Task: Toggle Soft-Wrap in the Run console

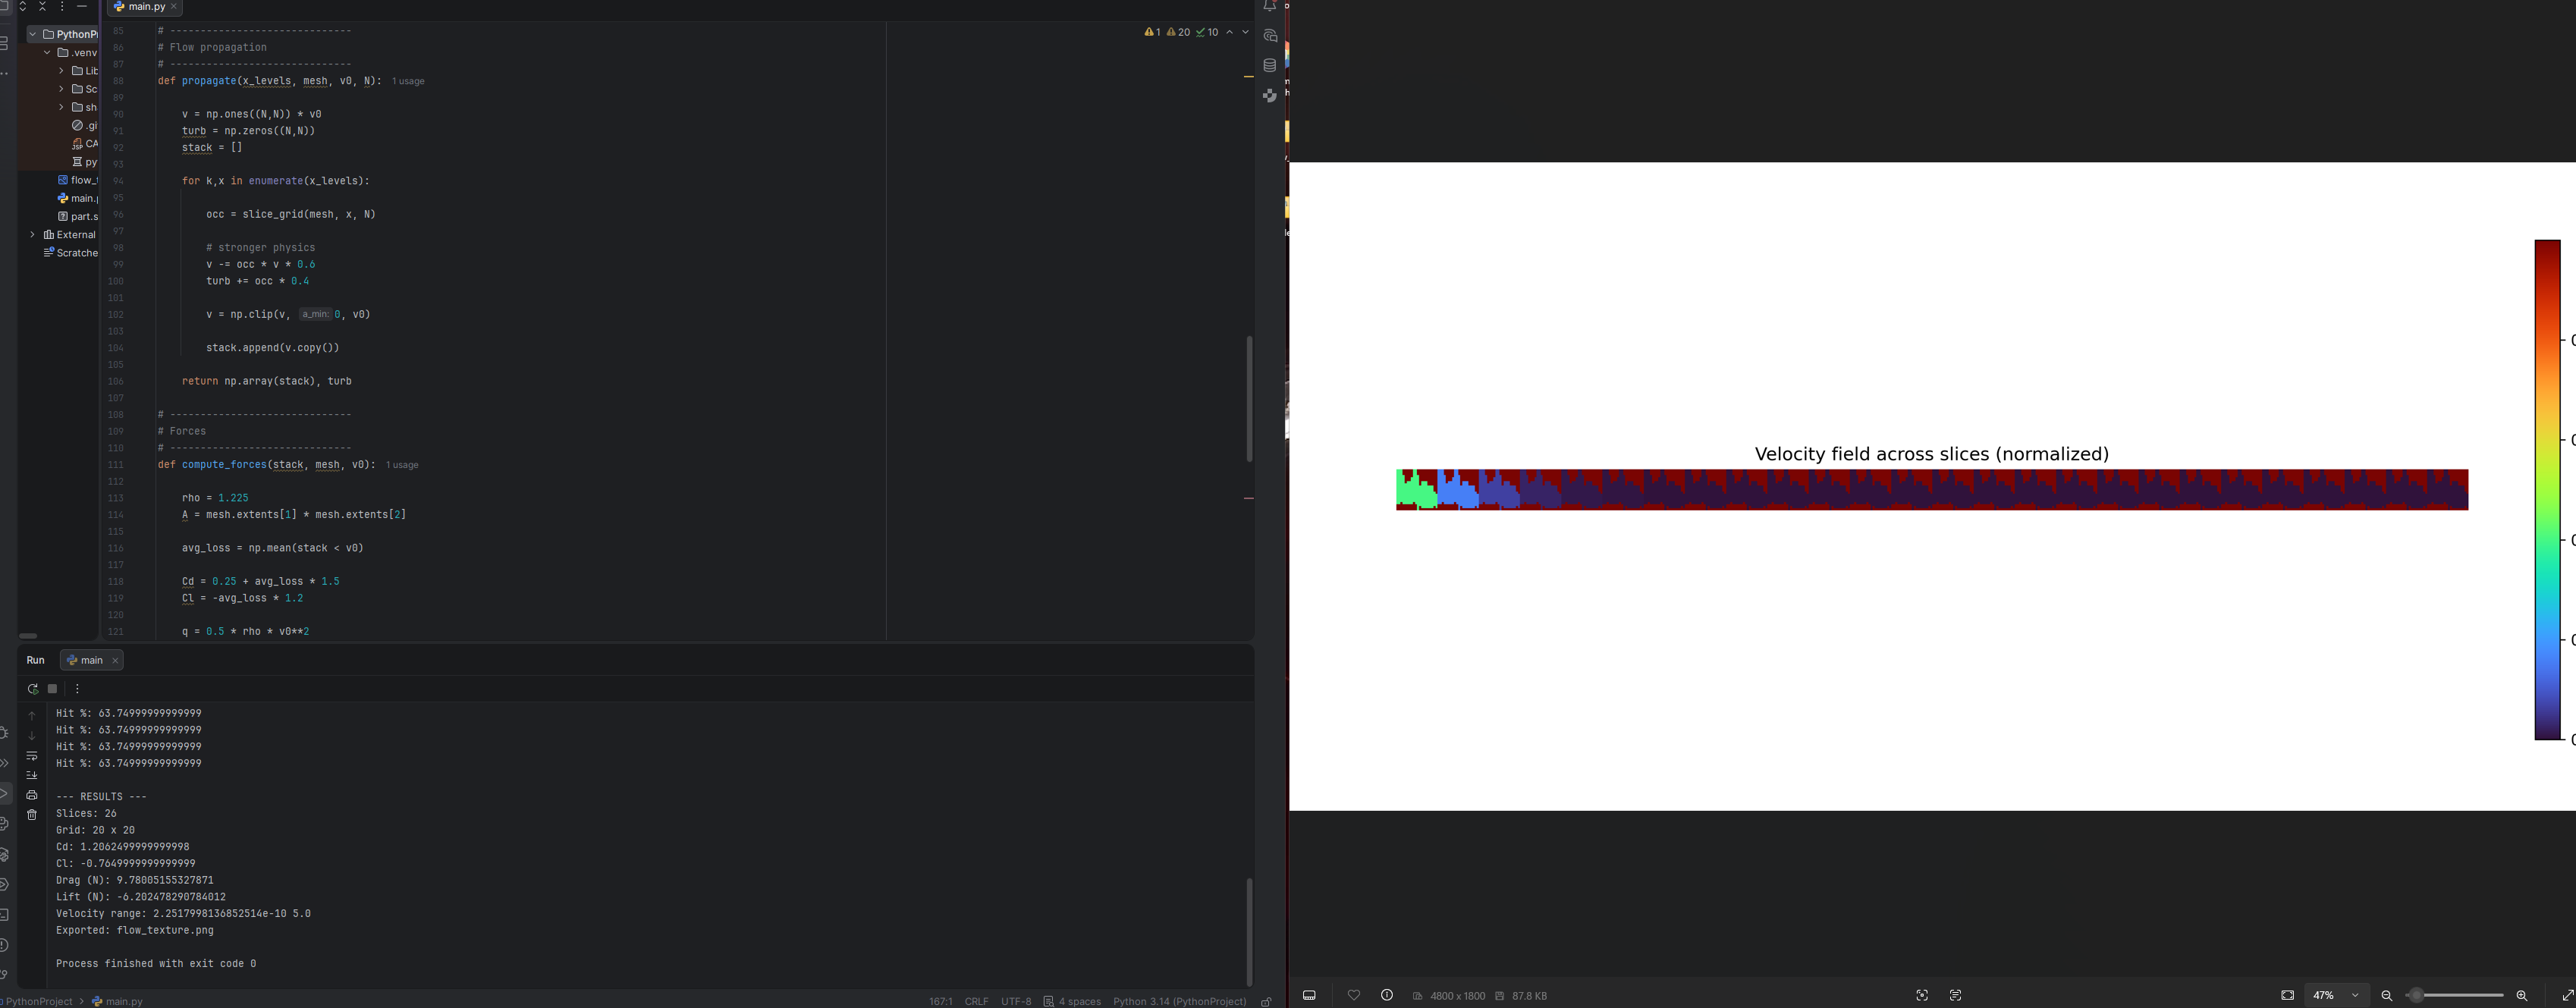Action: [32, 756]
